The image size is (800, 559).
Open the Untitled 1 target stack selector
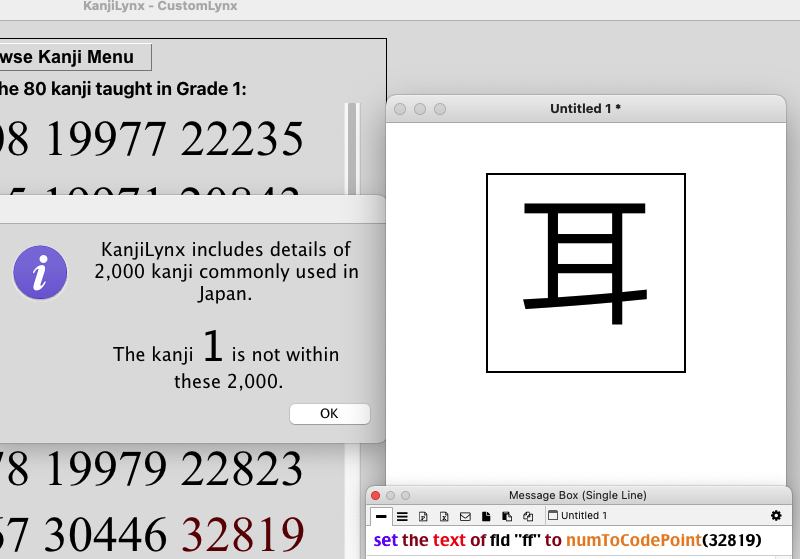pyautogui.click(x=578, y=516)
